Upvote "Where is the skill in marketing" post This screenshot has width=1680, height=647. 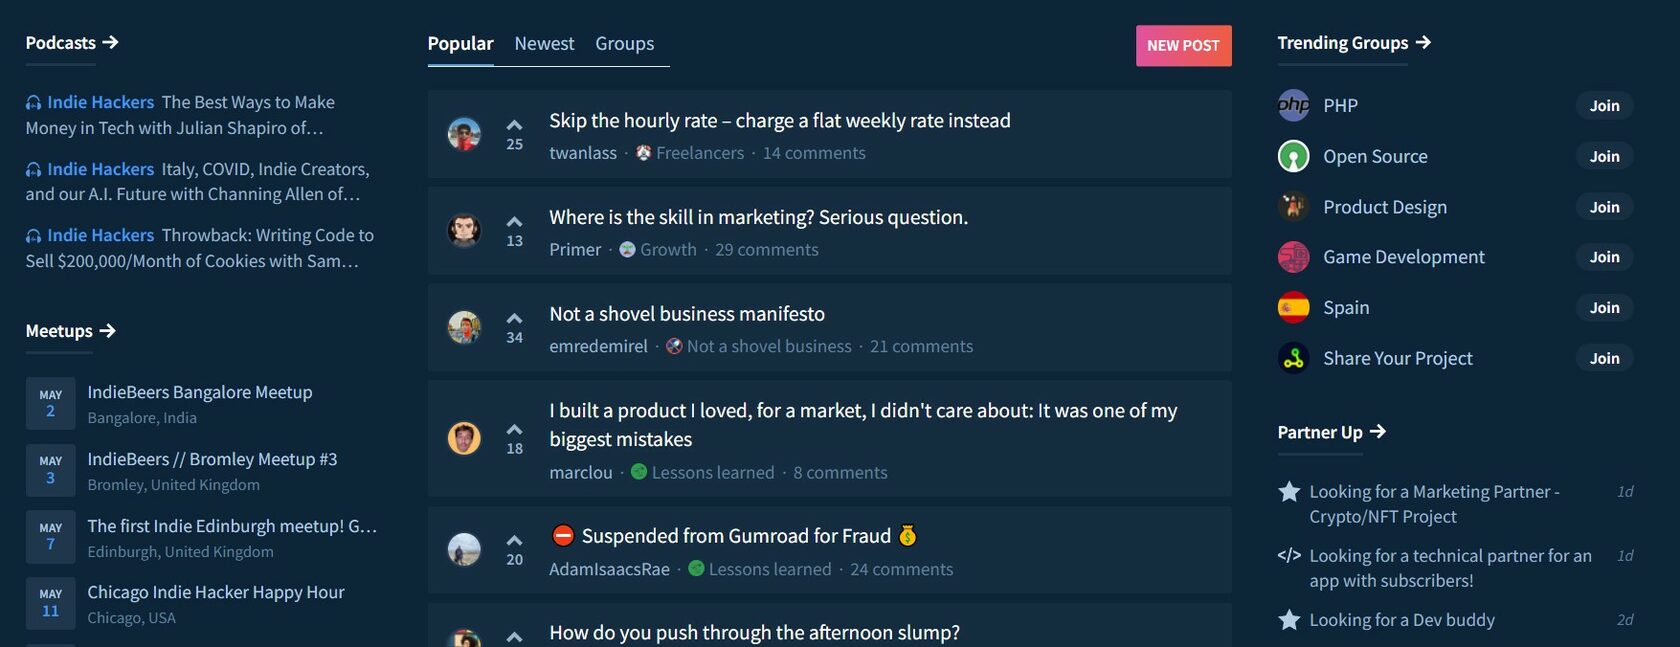pos(514,222)
